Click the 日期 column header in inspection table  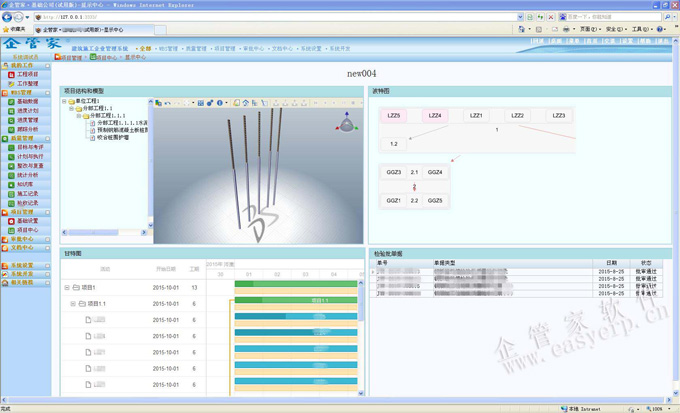coord(610,264)
